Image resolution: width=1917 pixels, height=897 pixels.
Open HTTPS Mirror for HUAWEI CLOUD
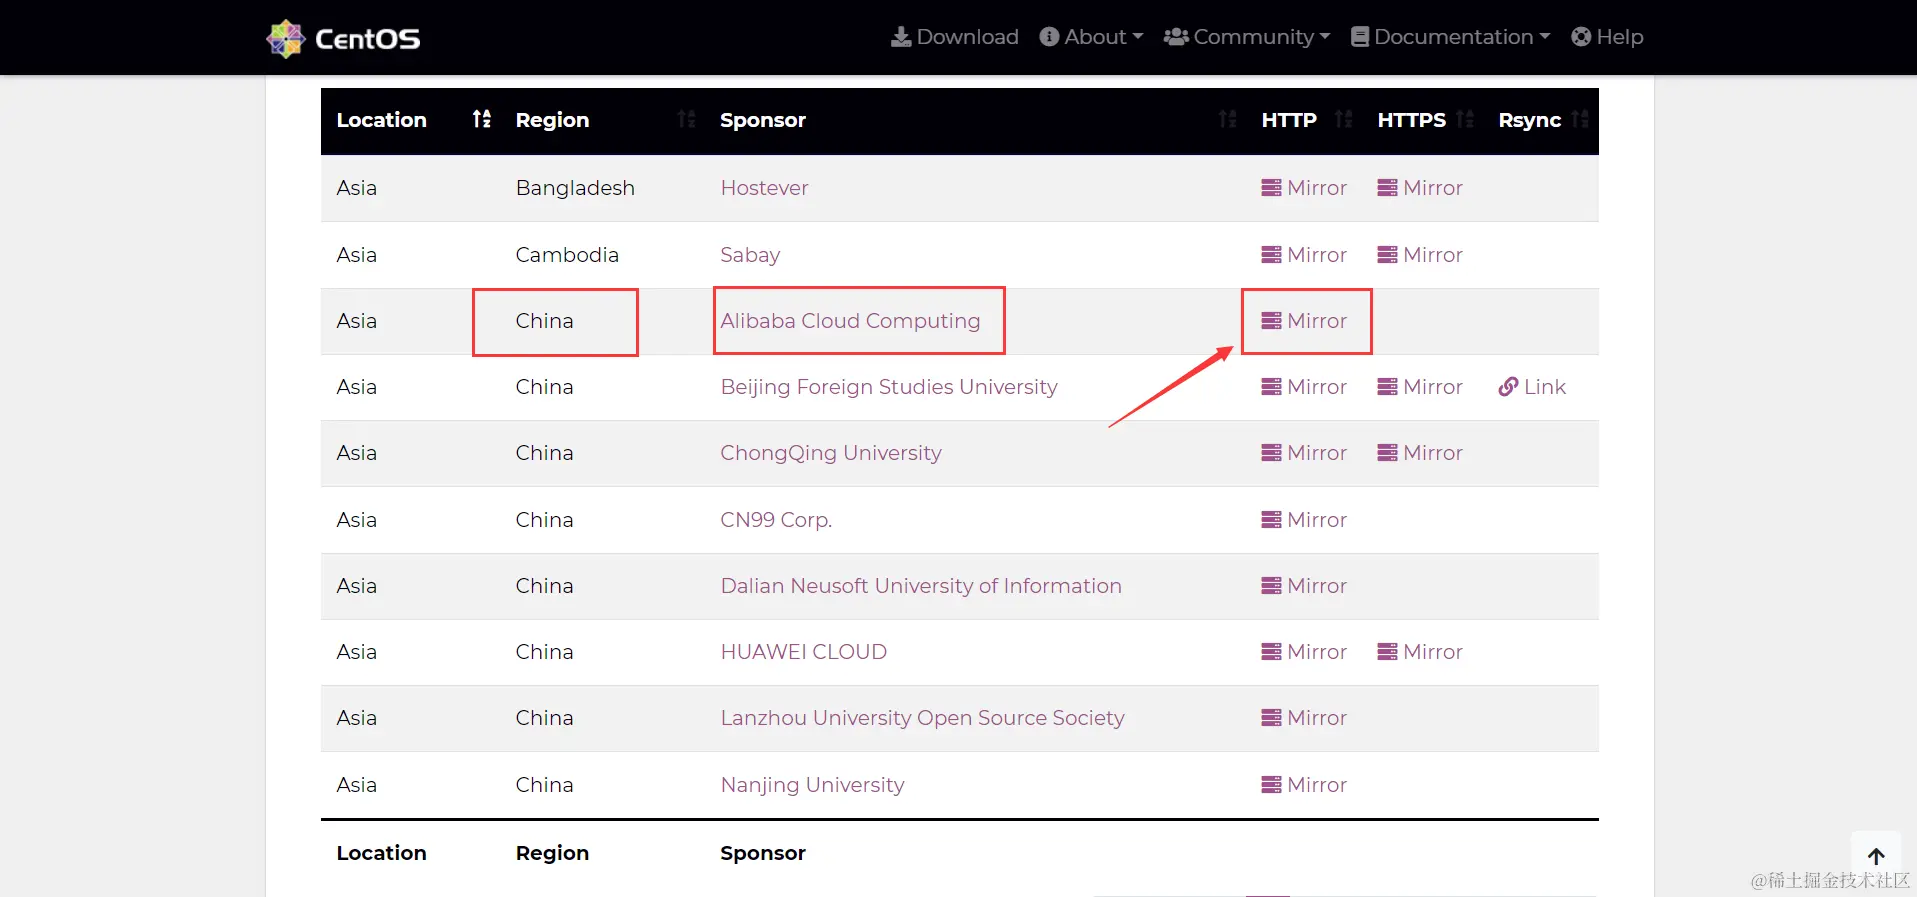[1420, 652]
